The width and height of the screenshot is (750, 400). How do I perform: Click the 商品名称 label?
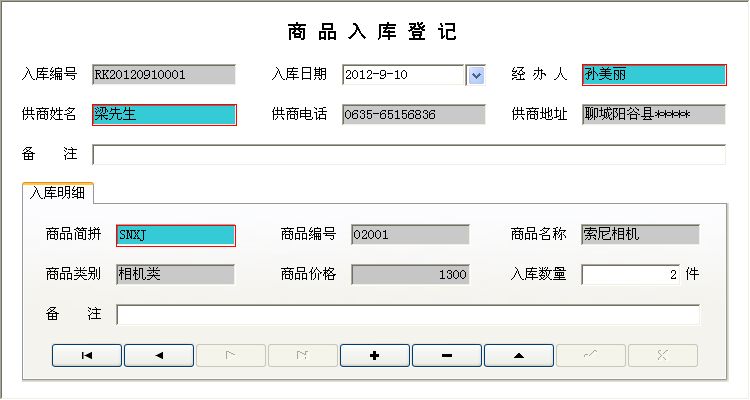(x=539, y=234)
